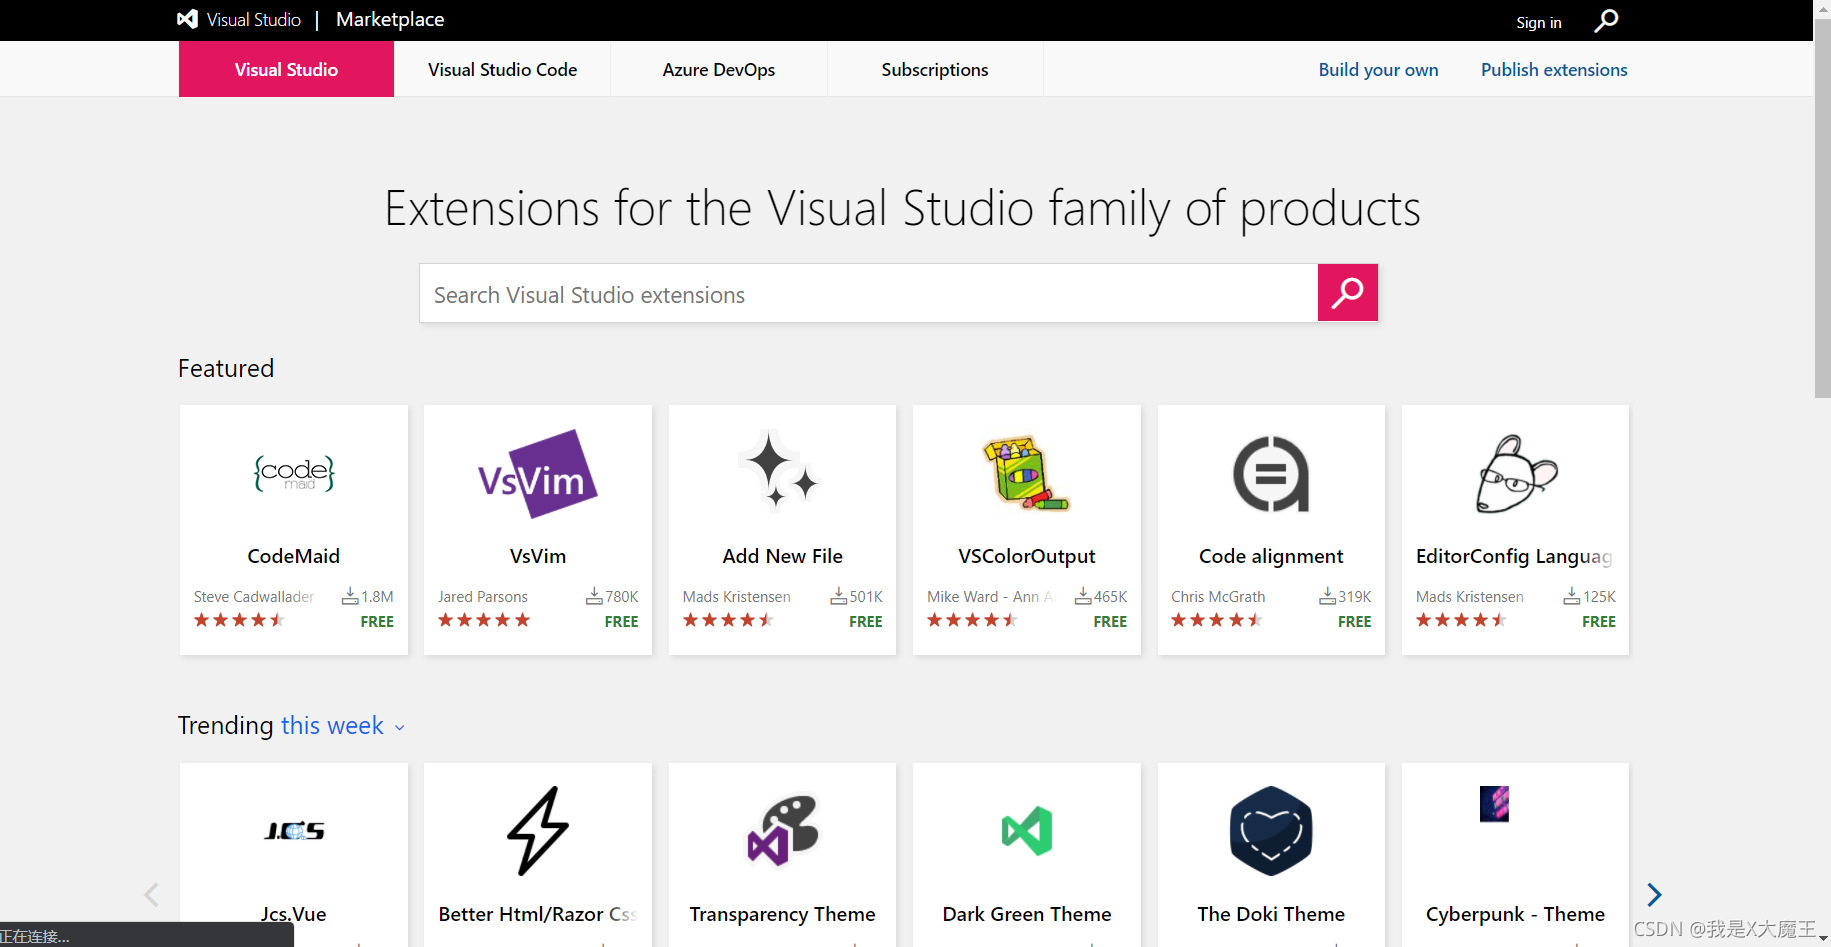Click the CodeMaid star rating
The height and width of the screenshot is (947, 1831).
[x=240, y=620]
